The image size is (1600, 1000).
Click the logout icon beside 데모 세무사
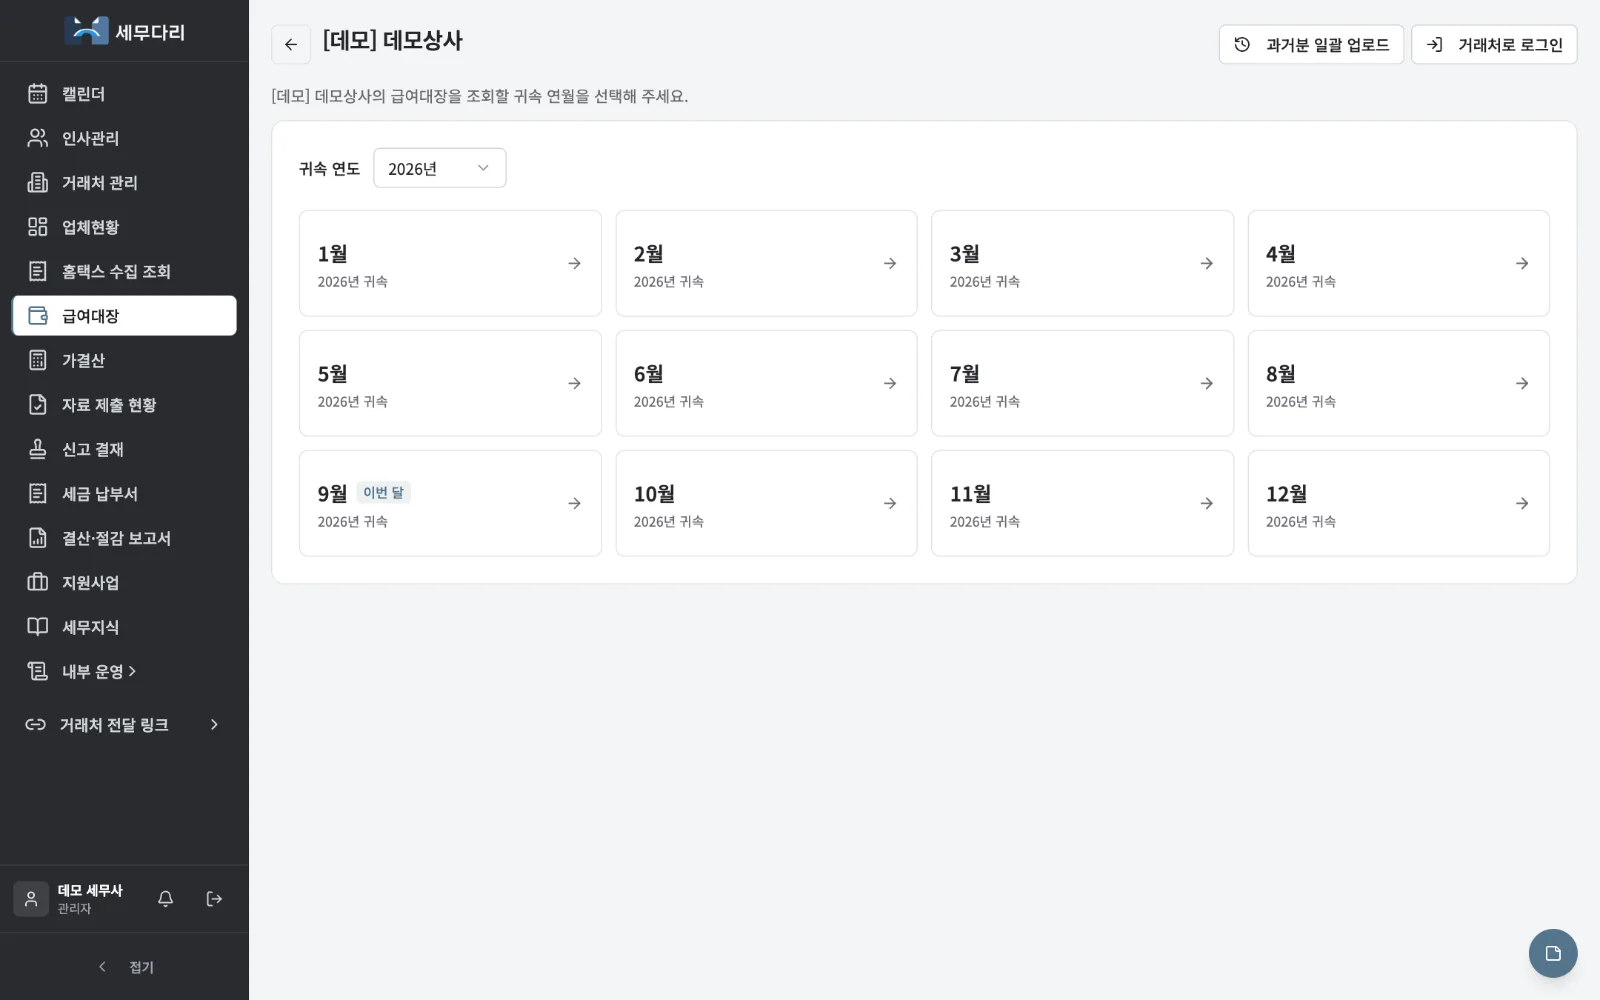click(214, 899)
